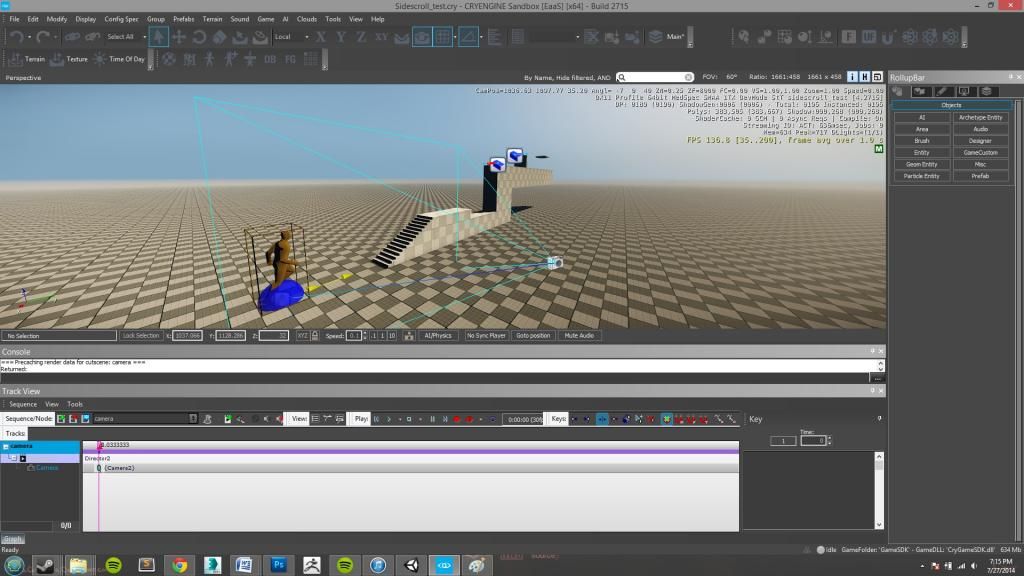Open the Layers tab in RollupBar
This screenshot has height=576, width=1024.
point(986,91)
